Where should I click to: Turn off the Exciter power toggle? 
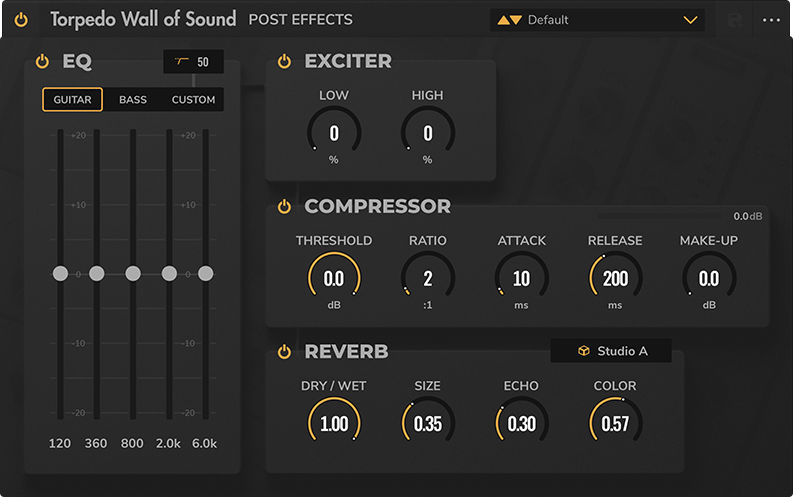coord(284,62)
